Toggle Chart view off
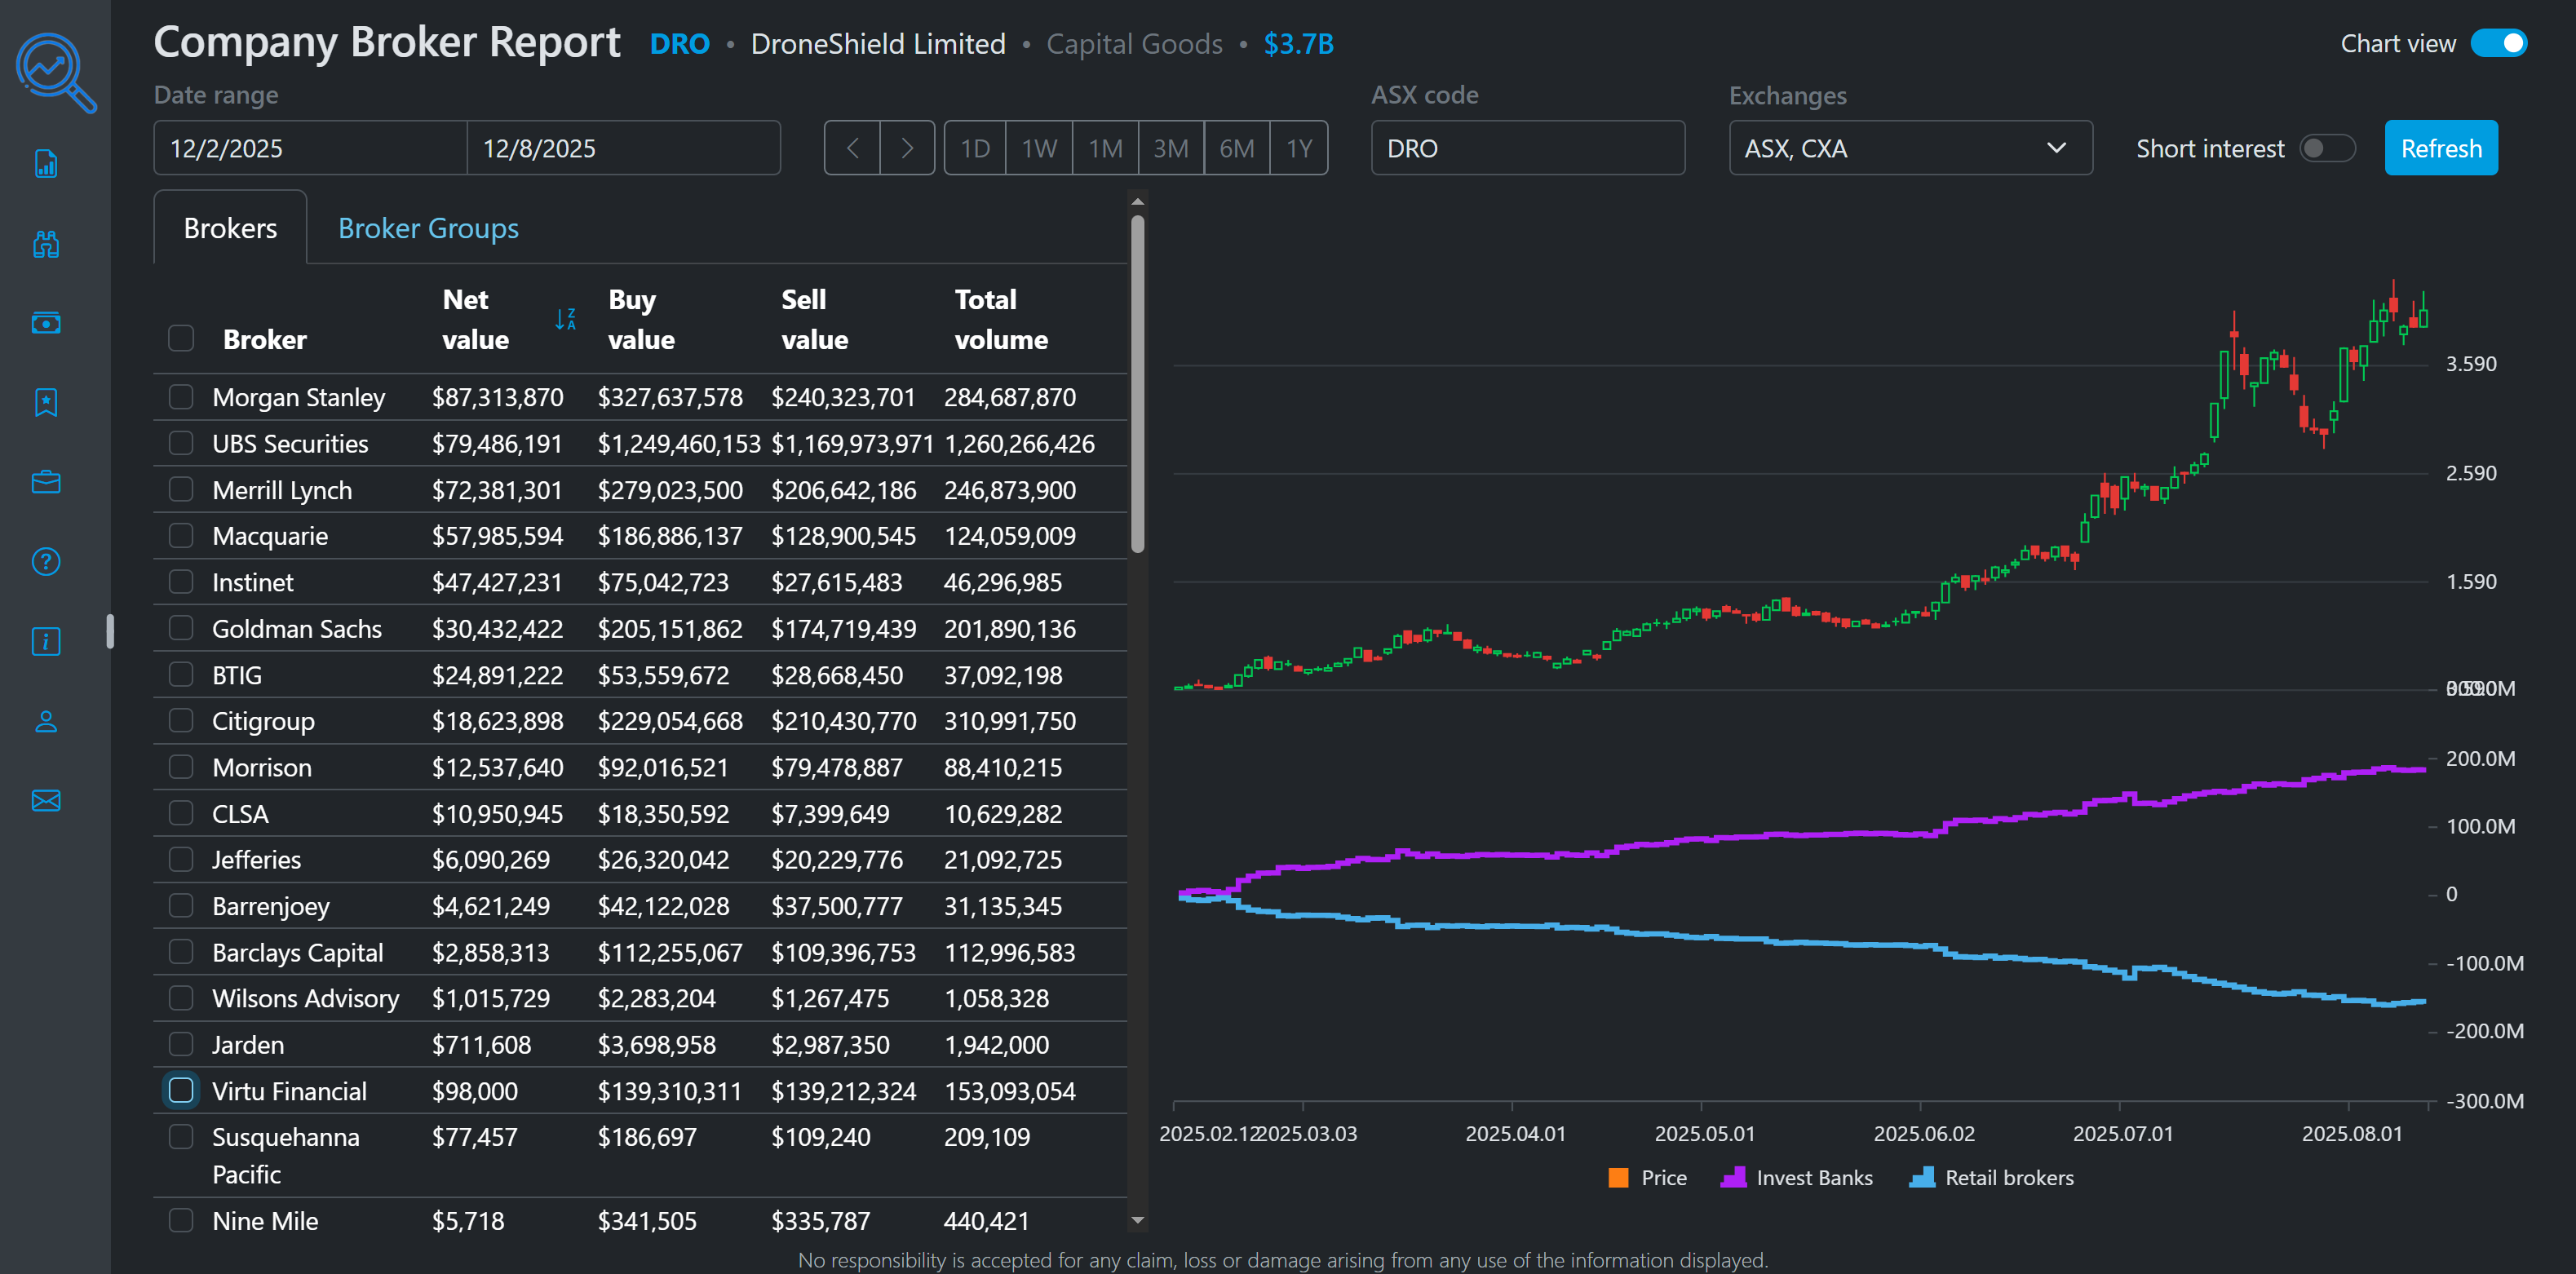 (x=2499, y=43)
